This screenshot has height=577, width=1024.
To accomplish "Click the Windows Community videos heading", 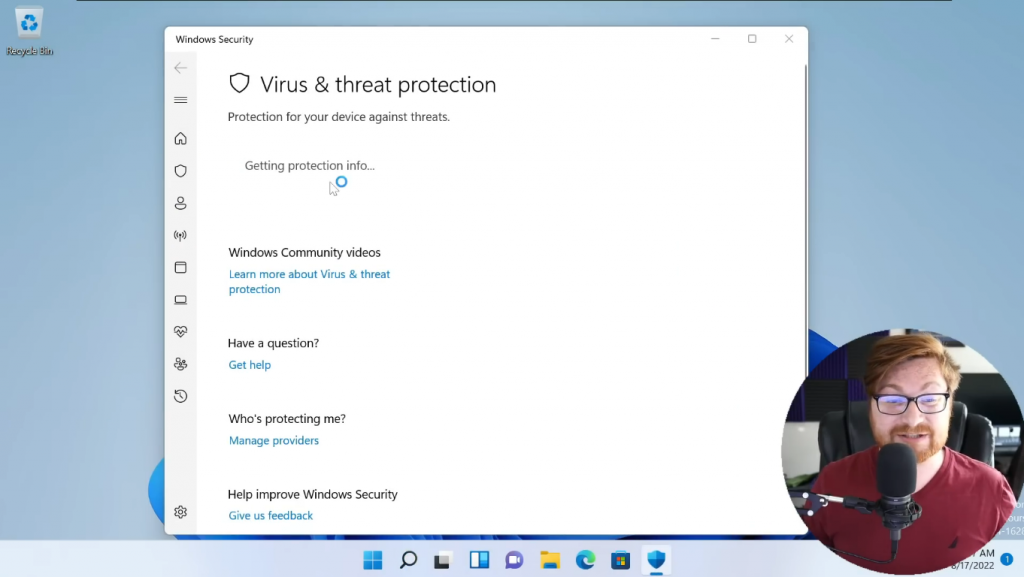I will point(304,253).
